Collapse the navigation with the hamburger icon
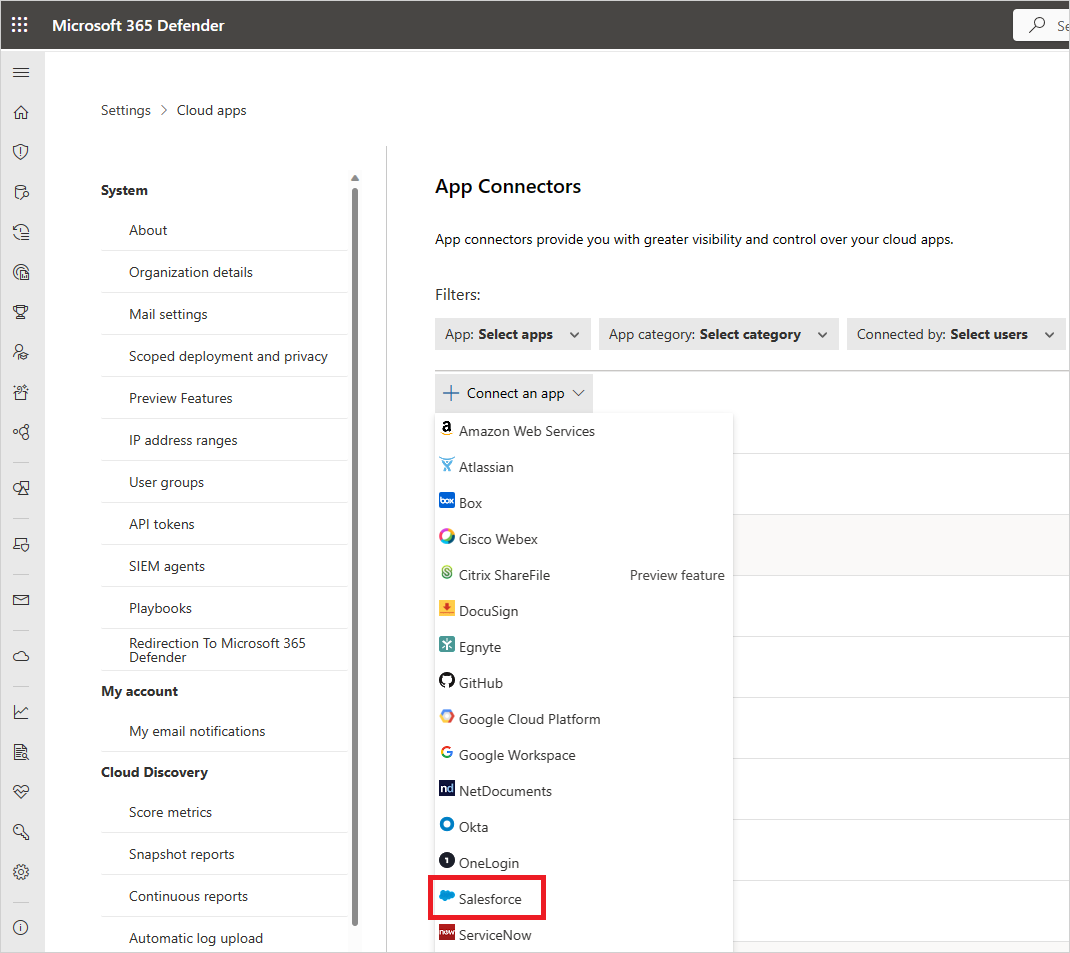 [20, 72]
